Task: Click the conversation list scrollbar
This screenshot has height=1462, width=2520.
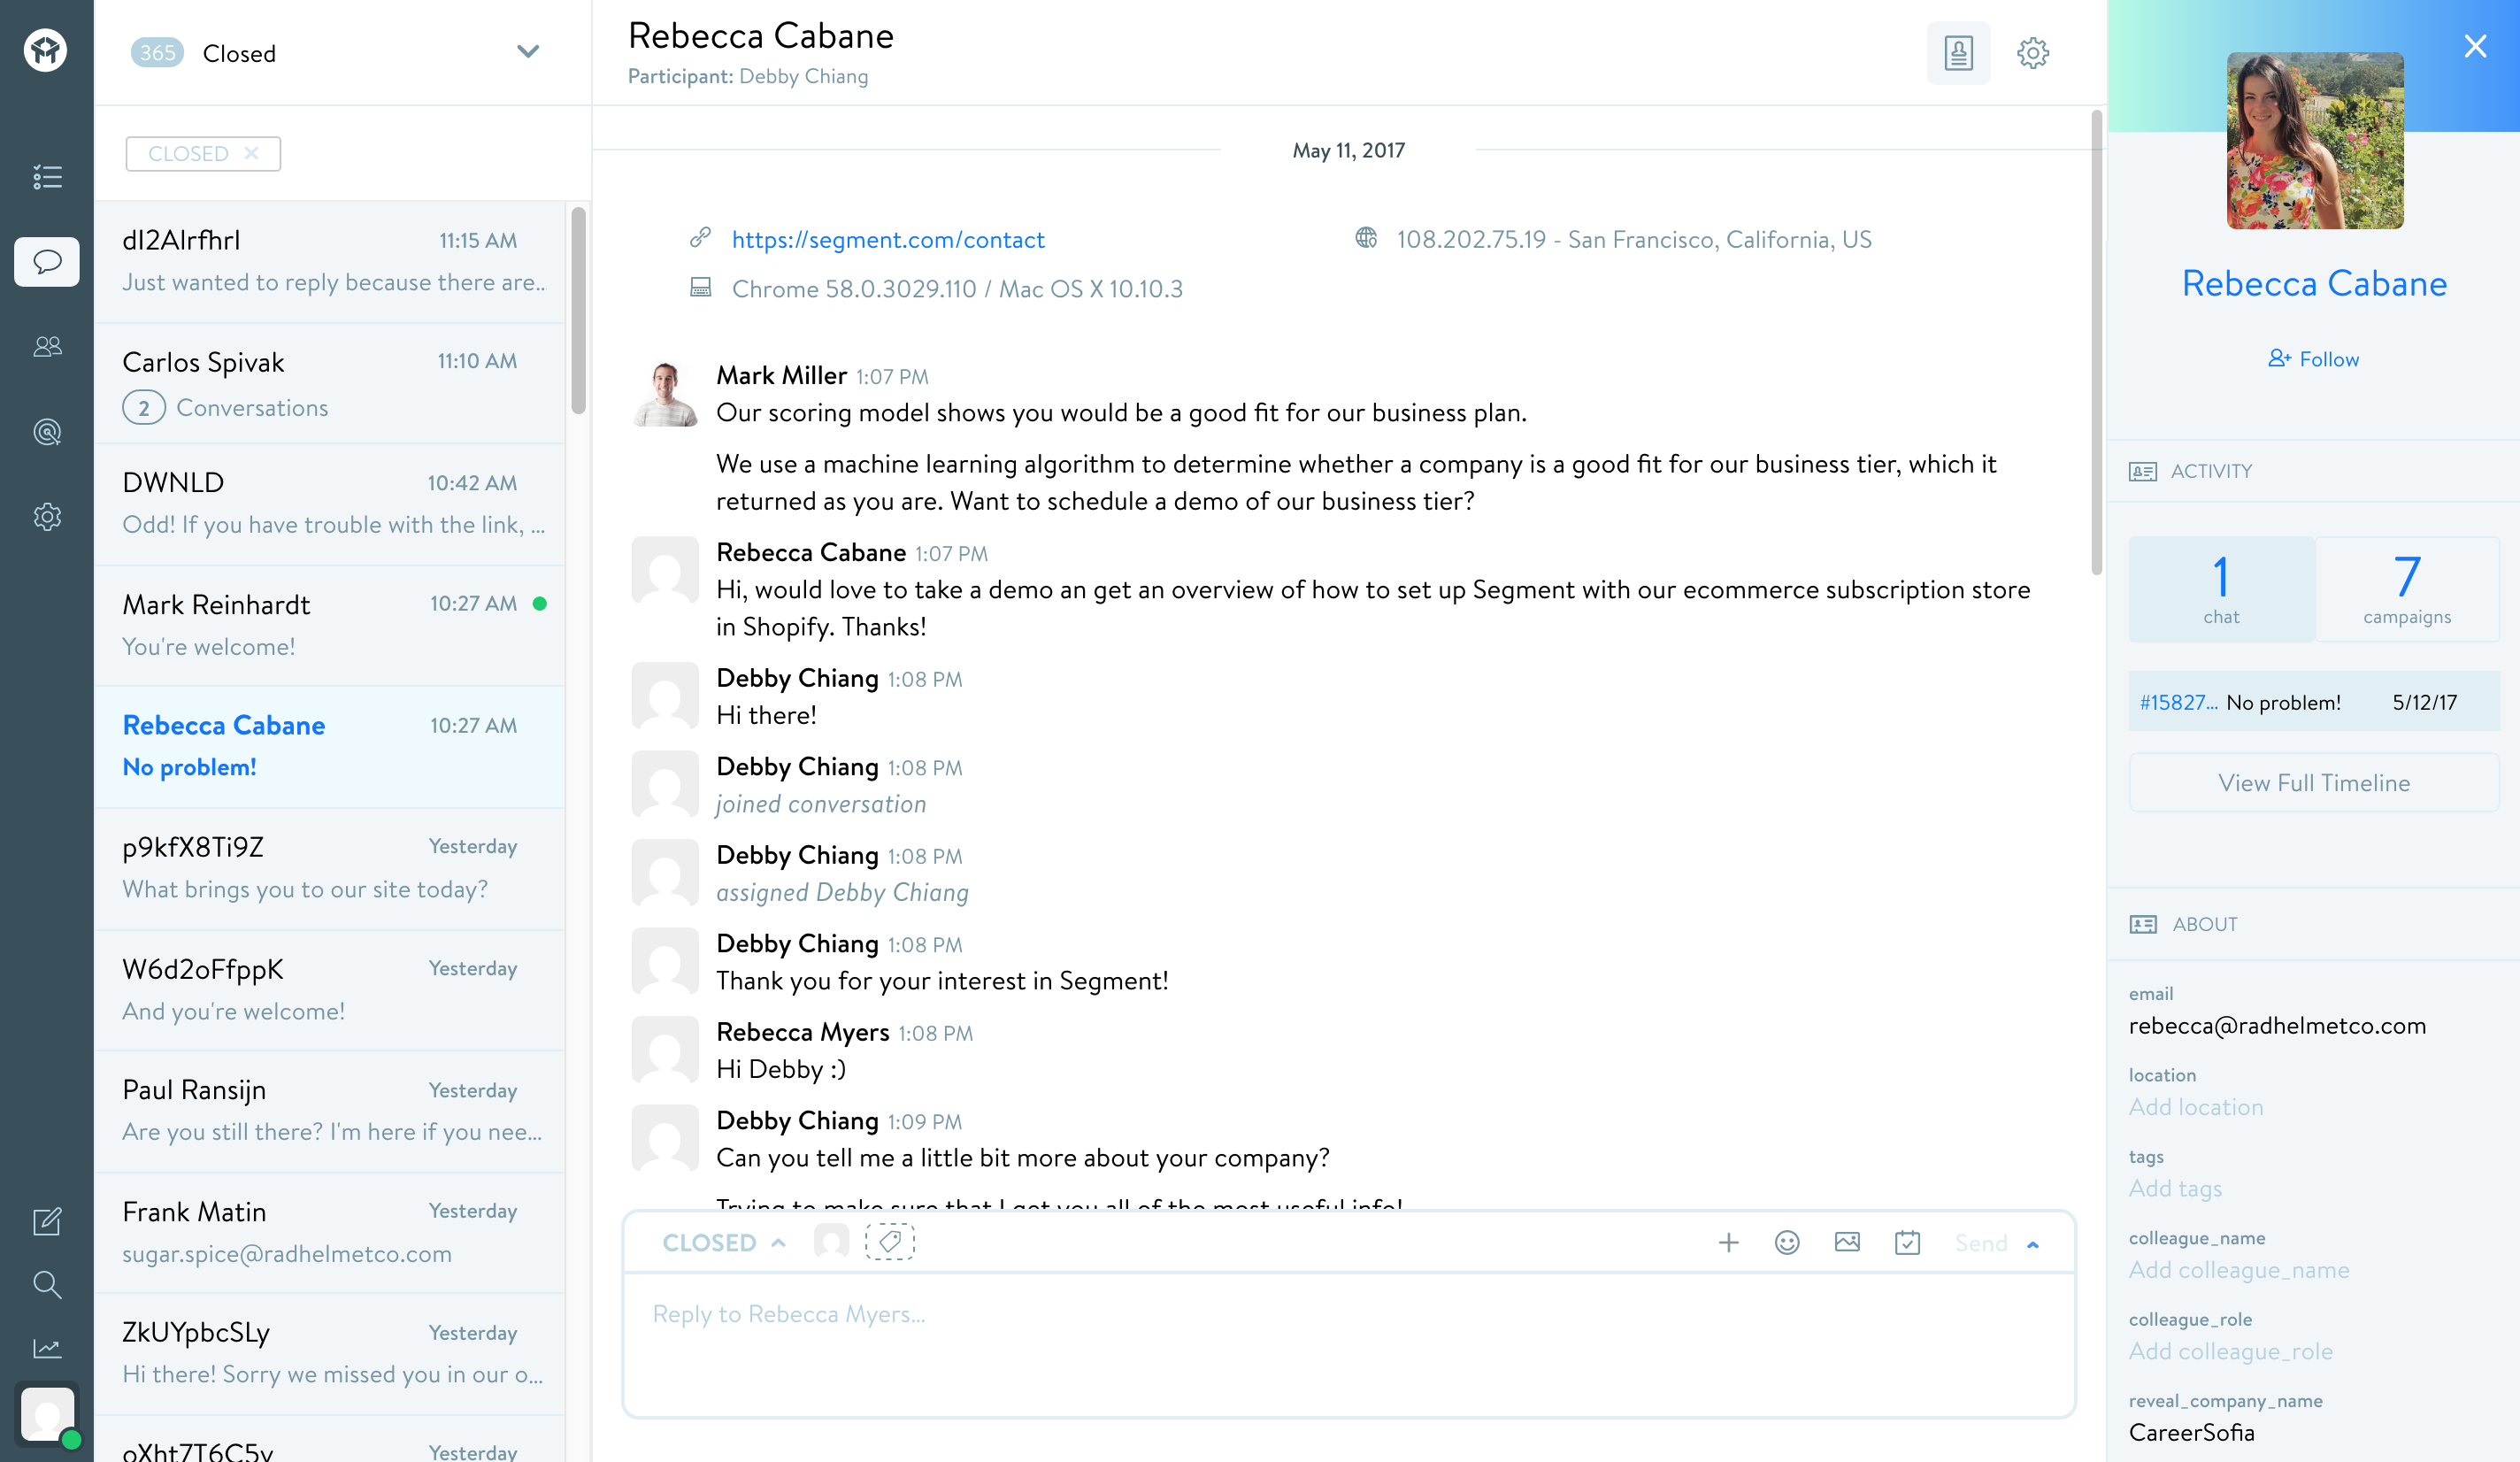Action: [578, 310]
